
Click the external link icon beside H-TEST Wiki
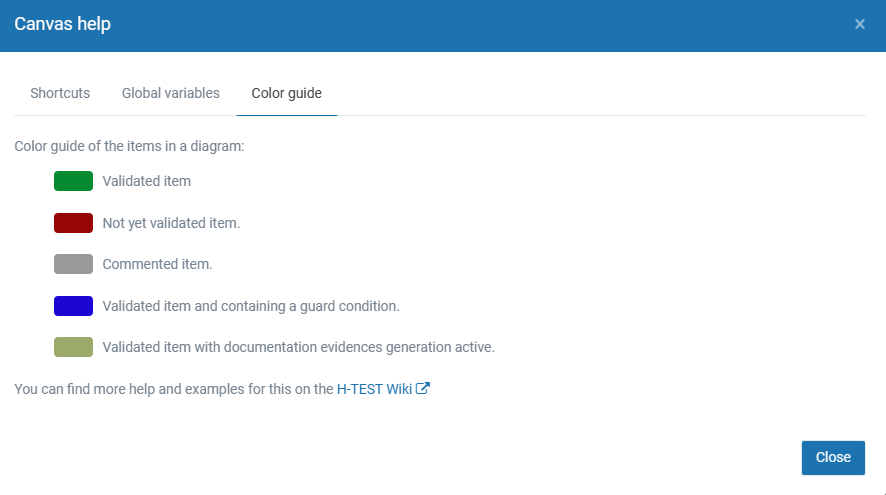click(423, 389)
